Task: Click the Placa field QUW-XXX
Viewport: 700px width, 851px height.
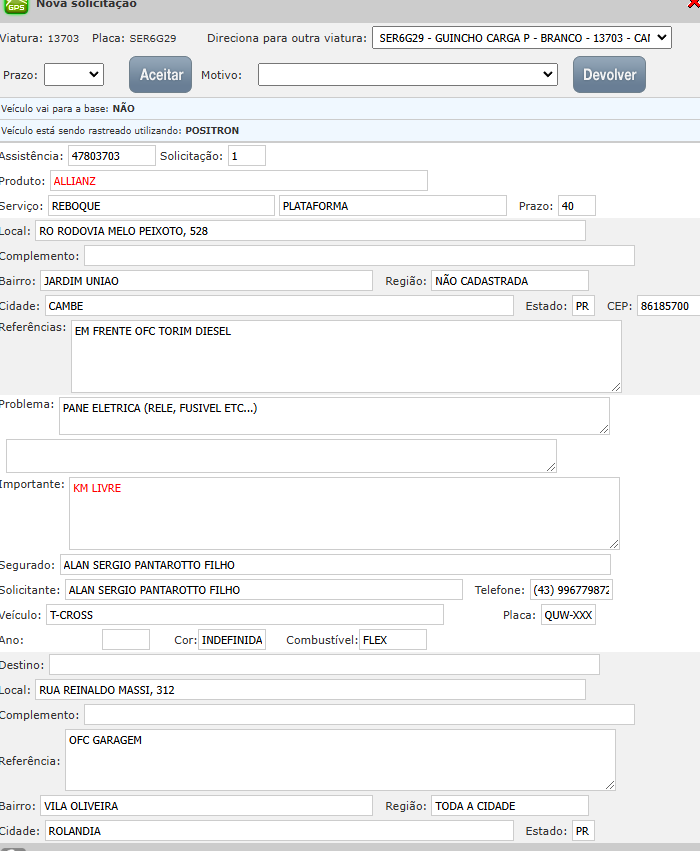Action: click(x=568, y=614)
